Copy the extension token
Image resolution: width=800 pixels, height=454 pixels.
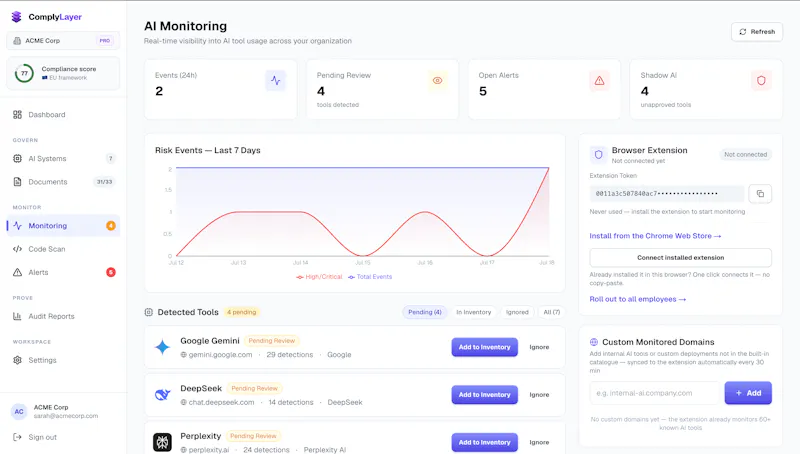[x=760, y=194]
